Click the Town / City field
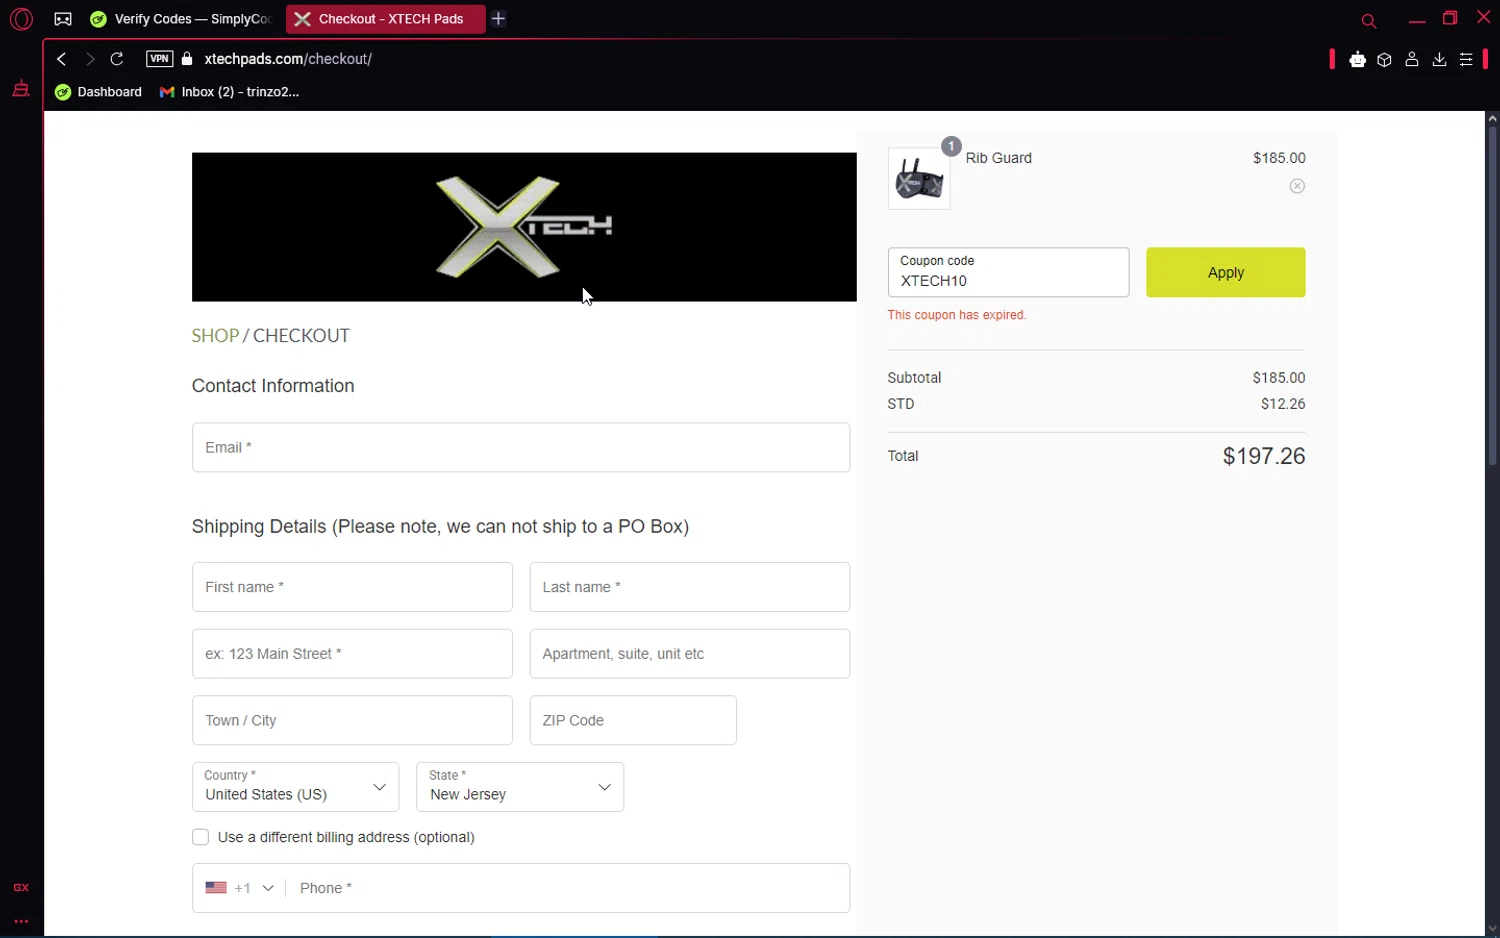 click(352, 720)
